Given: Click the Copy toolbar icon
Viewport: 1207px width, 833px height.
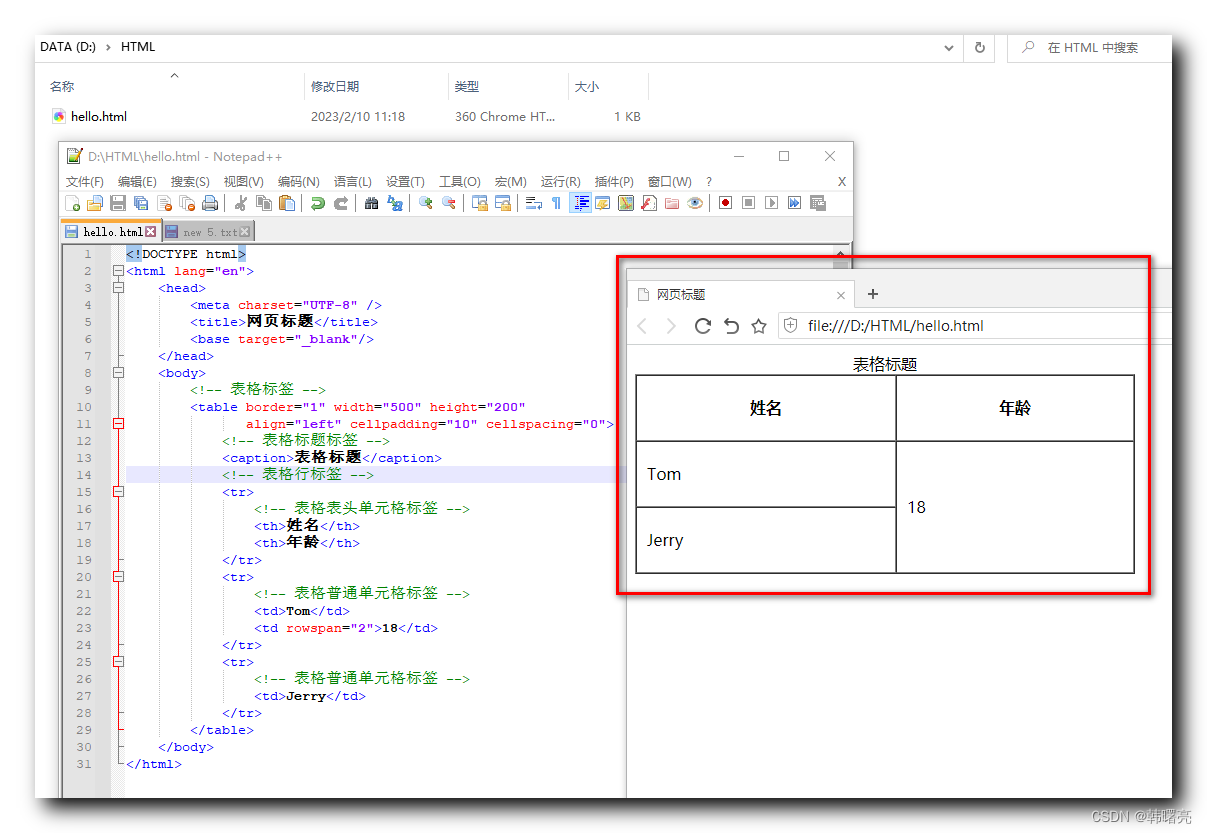Looking at the screenshot, I should click(x=264, y=203).
